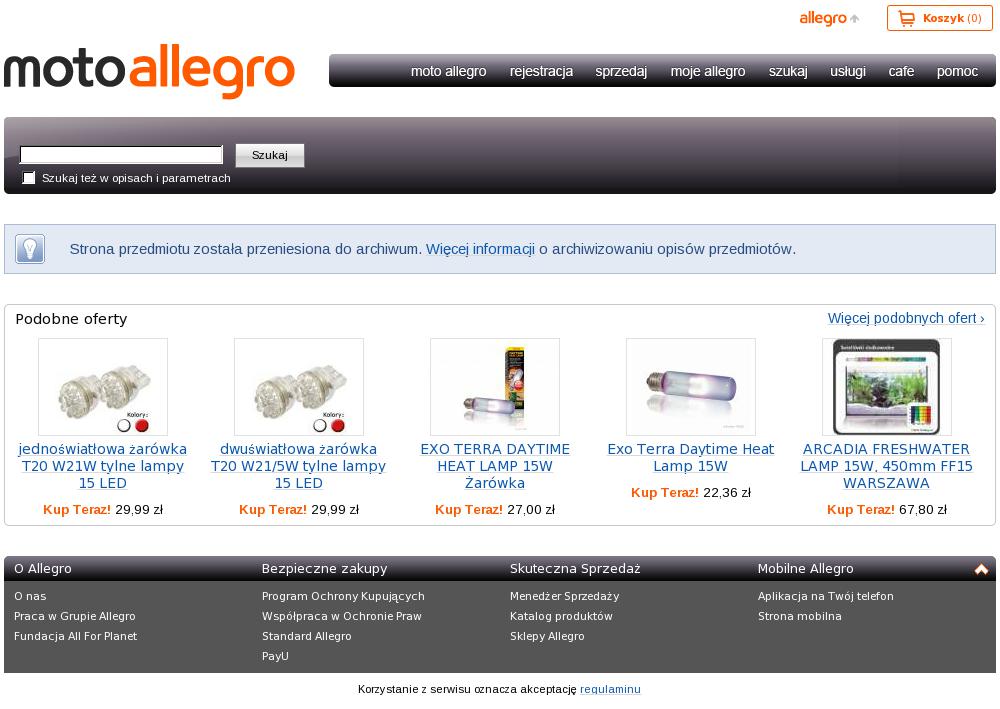Click the lightbulb info icon

30,249
